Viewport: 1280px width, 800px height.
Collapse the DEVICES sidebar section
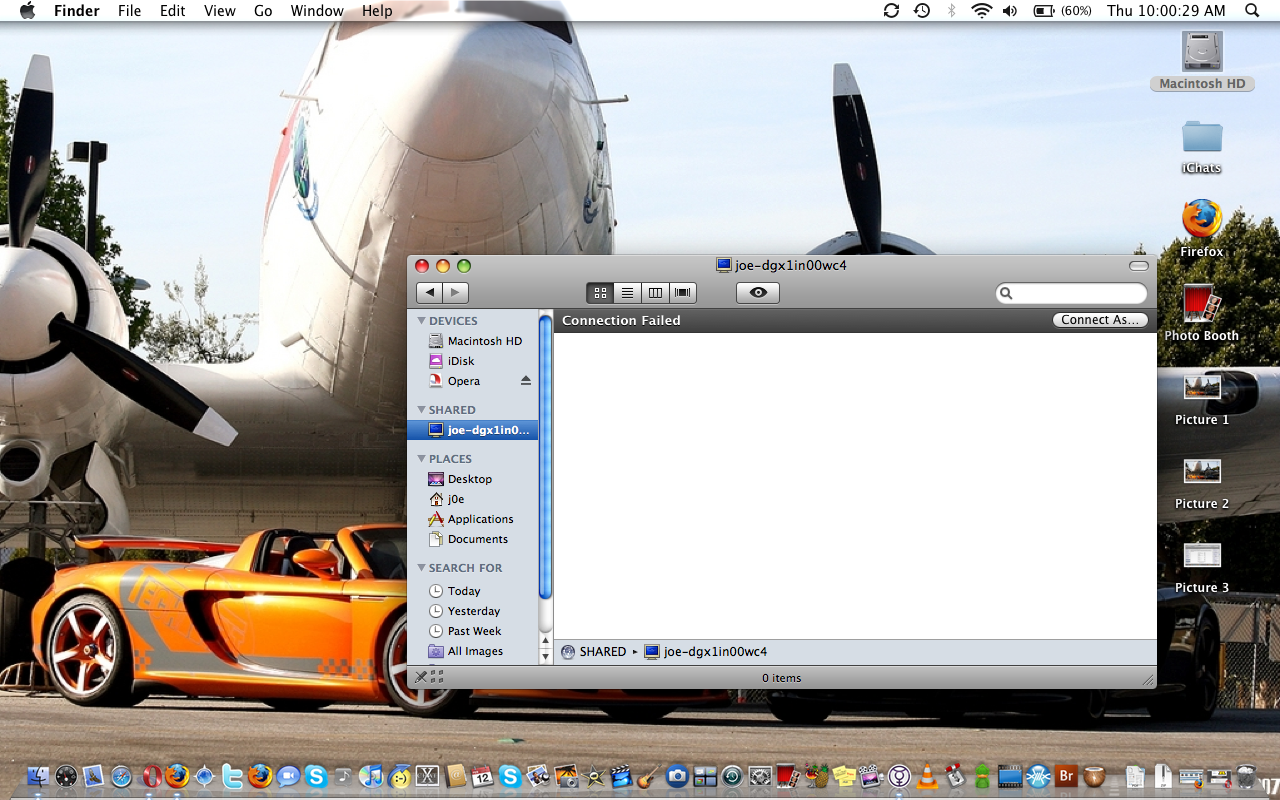pyautogui.click(x=422, y=321)
